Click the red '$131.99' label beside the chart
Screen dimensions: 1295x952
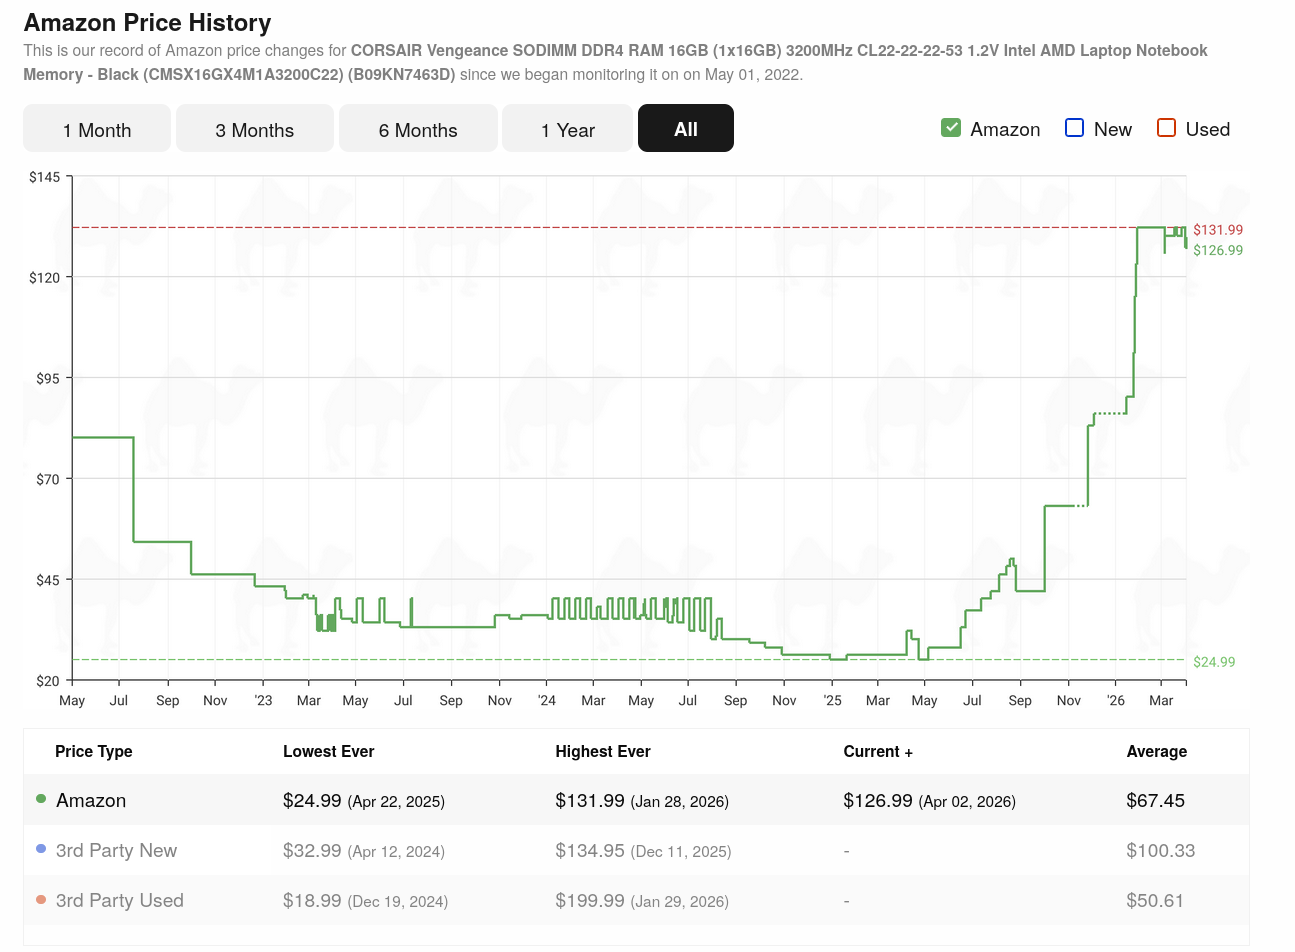point(1218,230)
